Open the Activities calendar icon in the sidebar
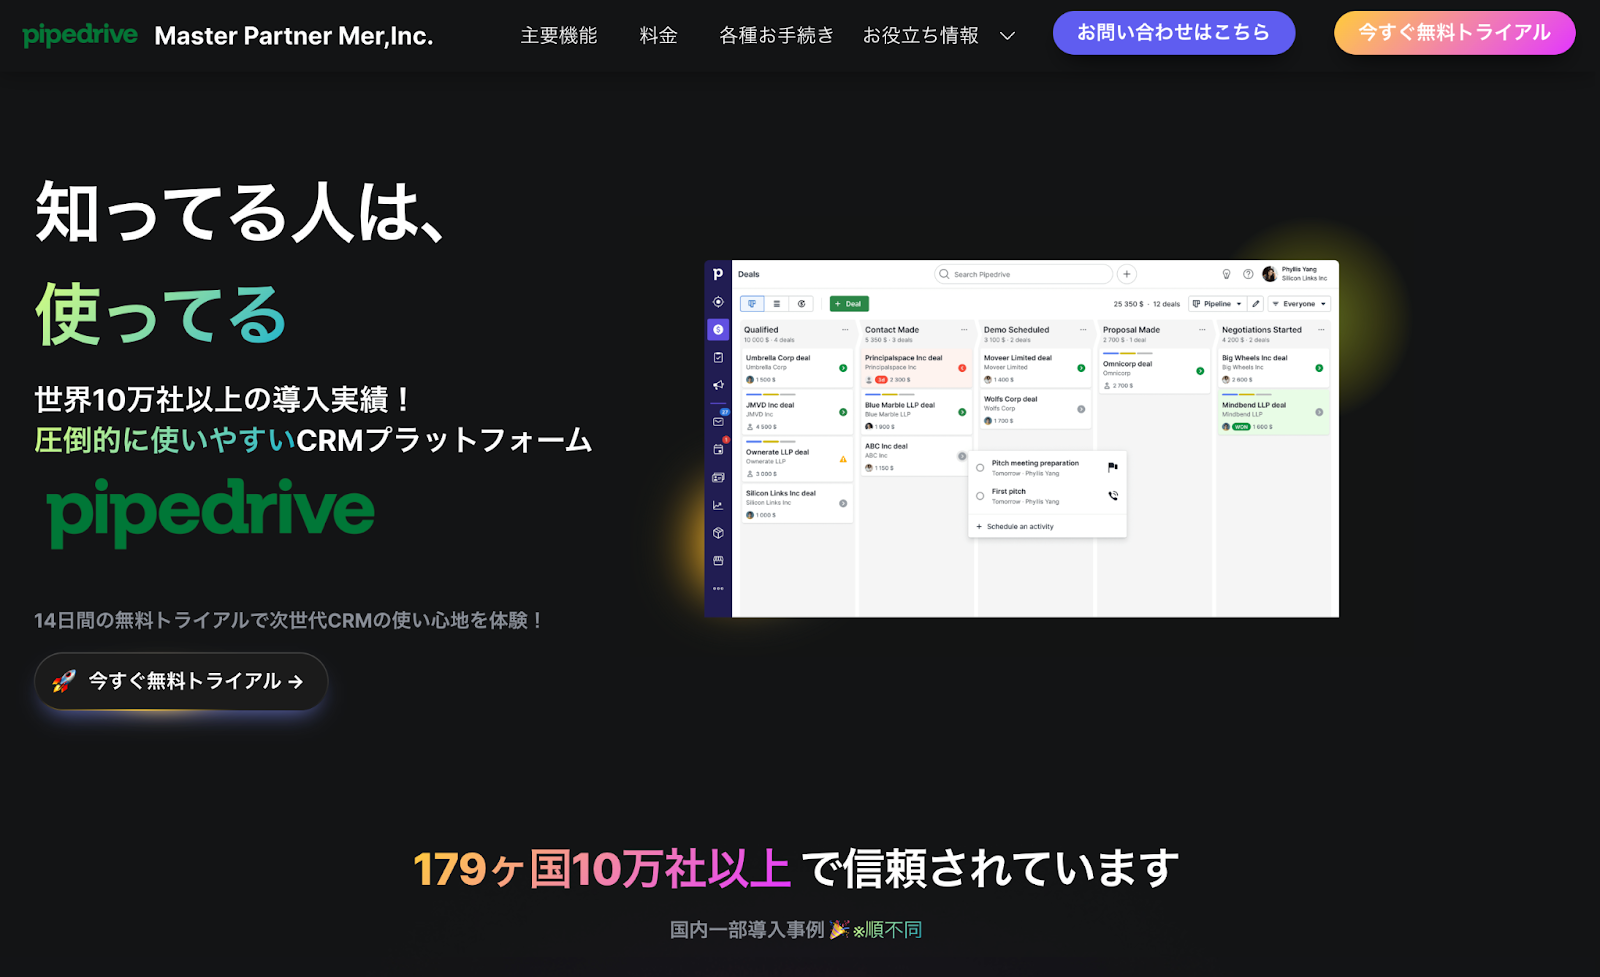1600x977 pixels. [718, 450]
